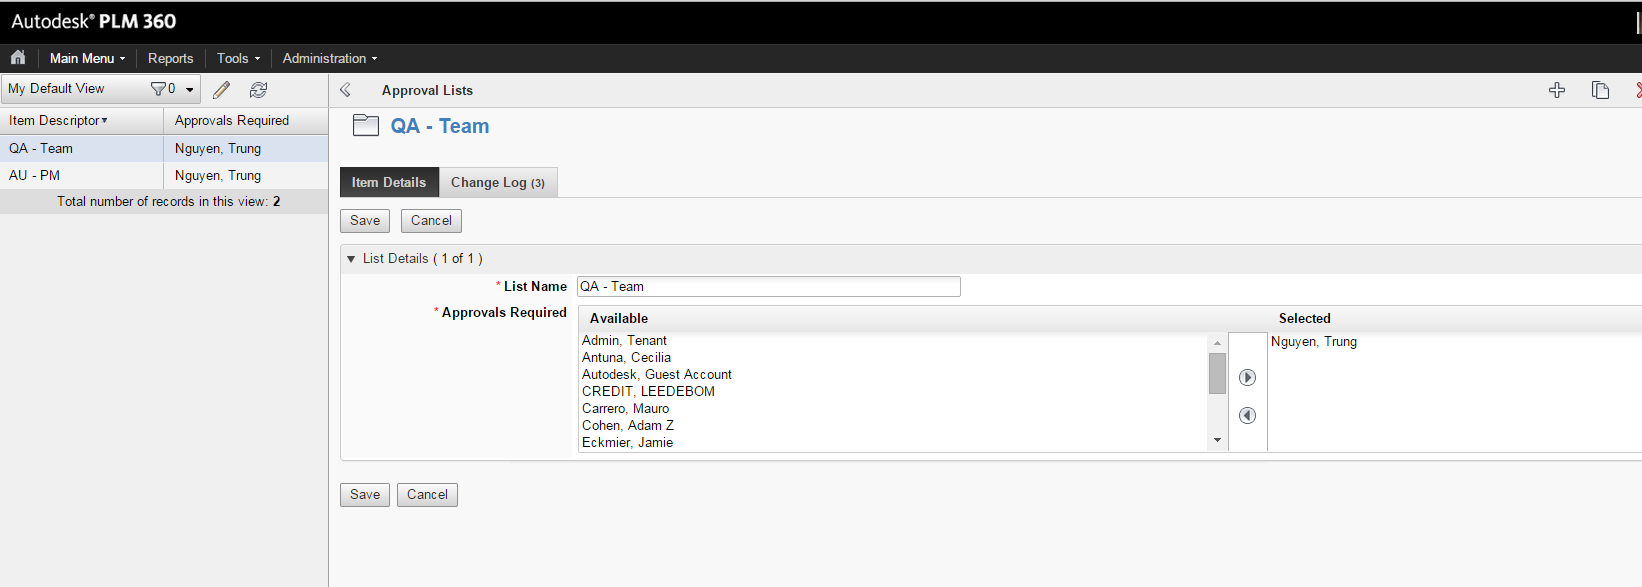This screenshot has height=587, width=1642.
Task: Select CREDIT, LEEDEBOM in Available list
Action: [648, 391]
